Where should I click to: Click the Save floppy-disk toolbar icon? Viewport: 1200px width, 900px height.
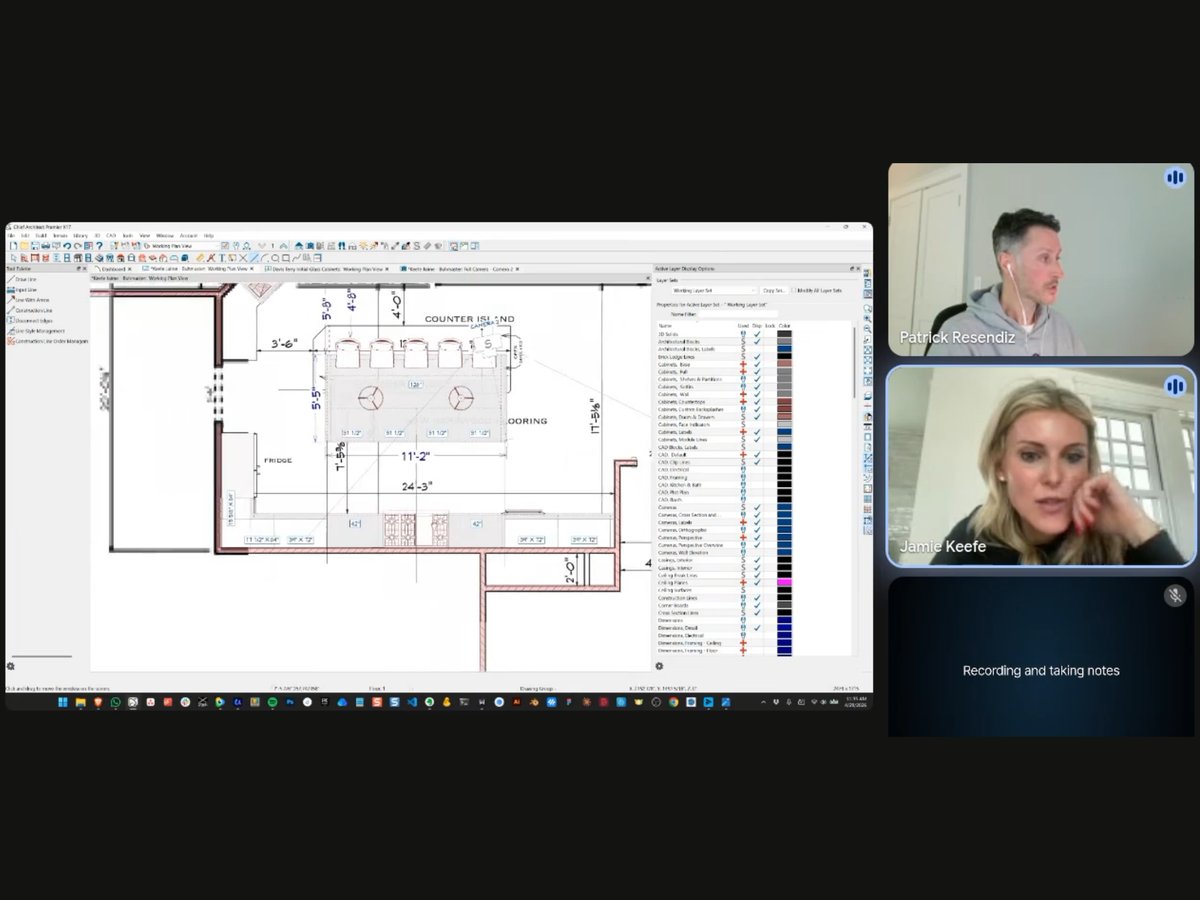[x=35, y=246]
